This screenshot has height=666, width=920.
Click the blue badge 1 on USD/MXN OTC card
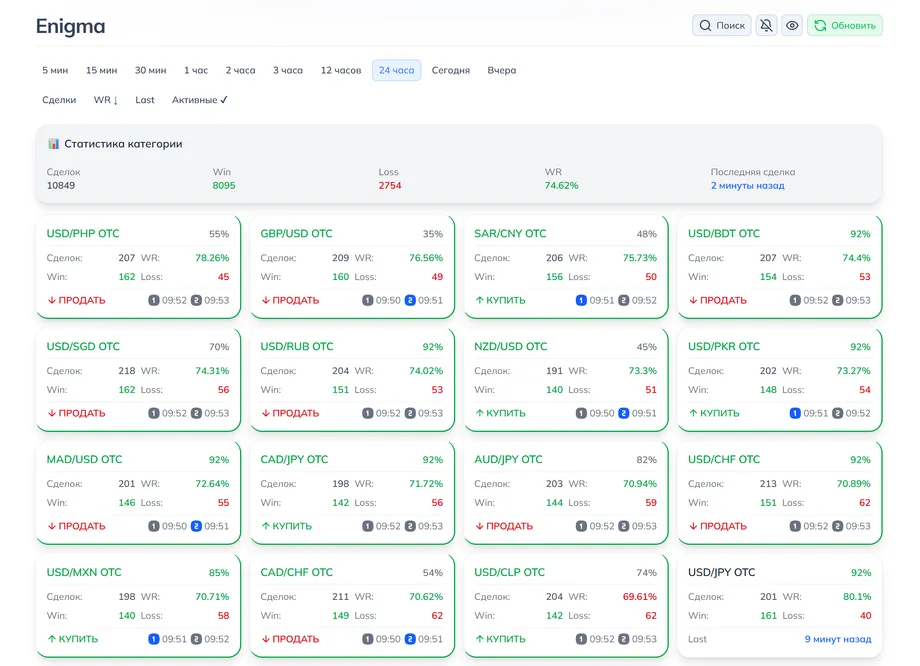click(153, 639)
